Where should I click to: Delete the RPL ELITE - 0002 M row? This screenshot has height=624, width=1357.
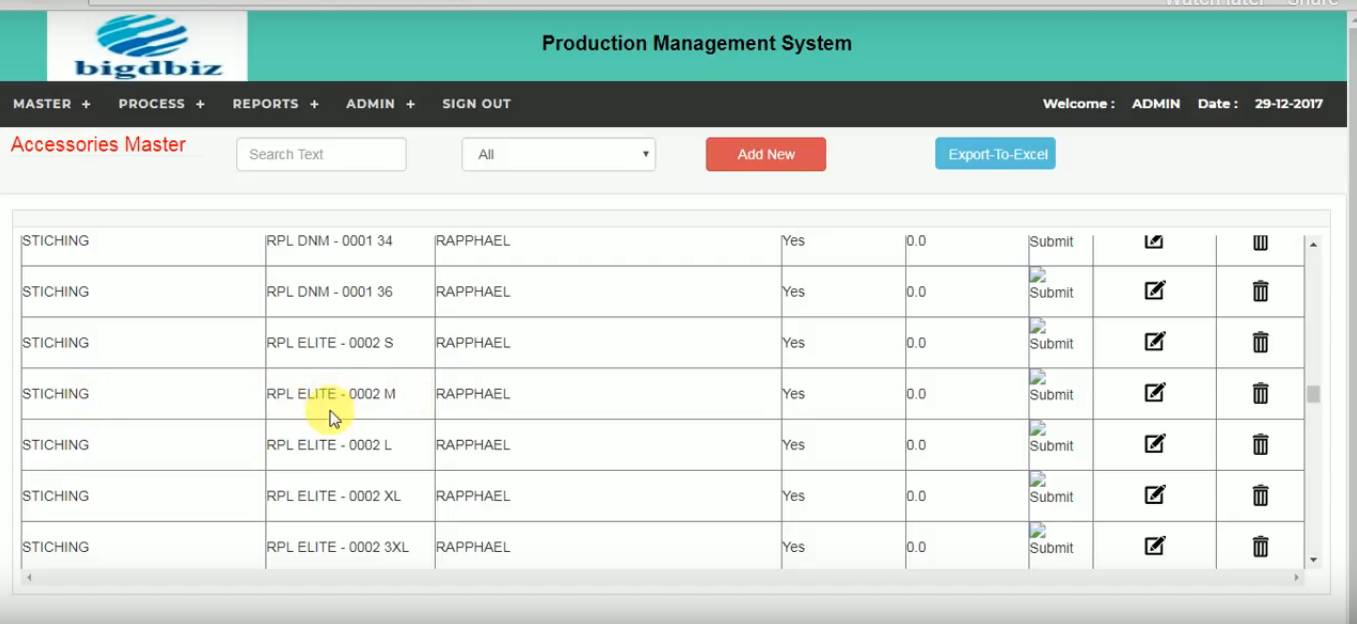[x=1260, y=393]
